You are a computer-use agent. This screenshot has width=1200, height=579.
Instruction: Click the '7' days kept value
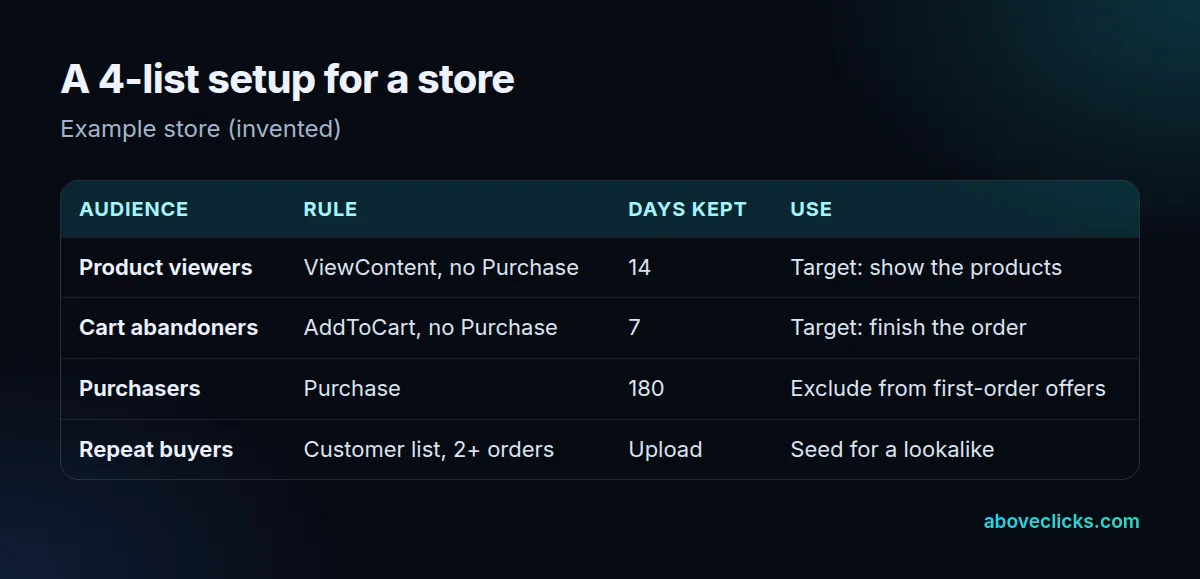[634, 328]
